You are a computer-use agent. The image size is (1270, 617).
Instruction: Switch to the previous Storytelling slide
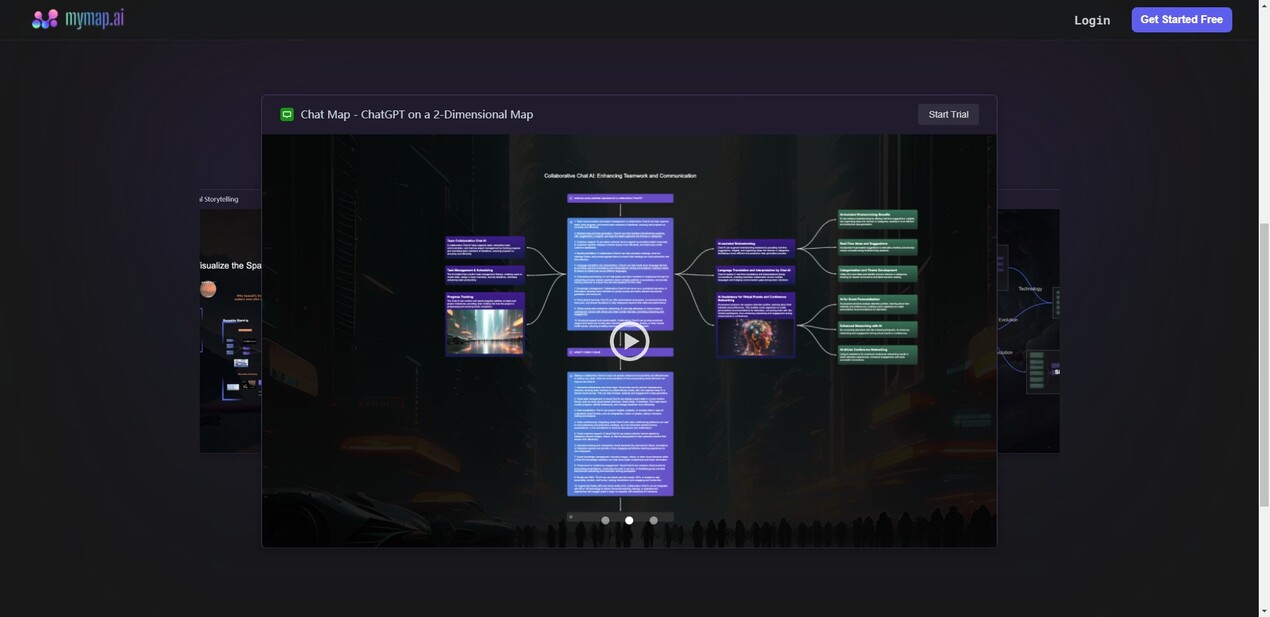point(230,320)
